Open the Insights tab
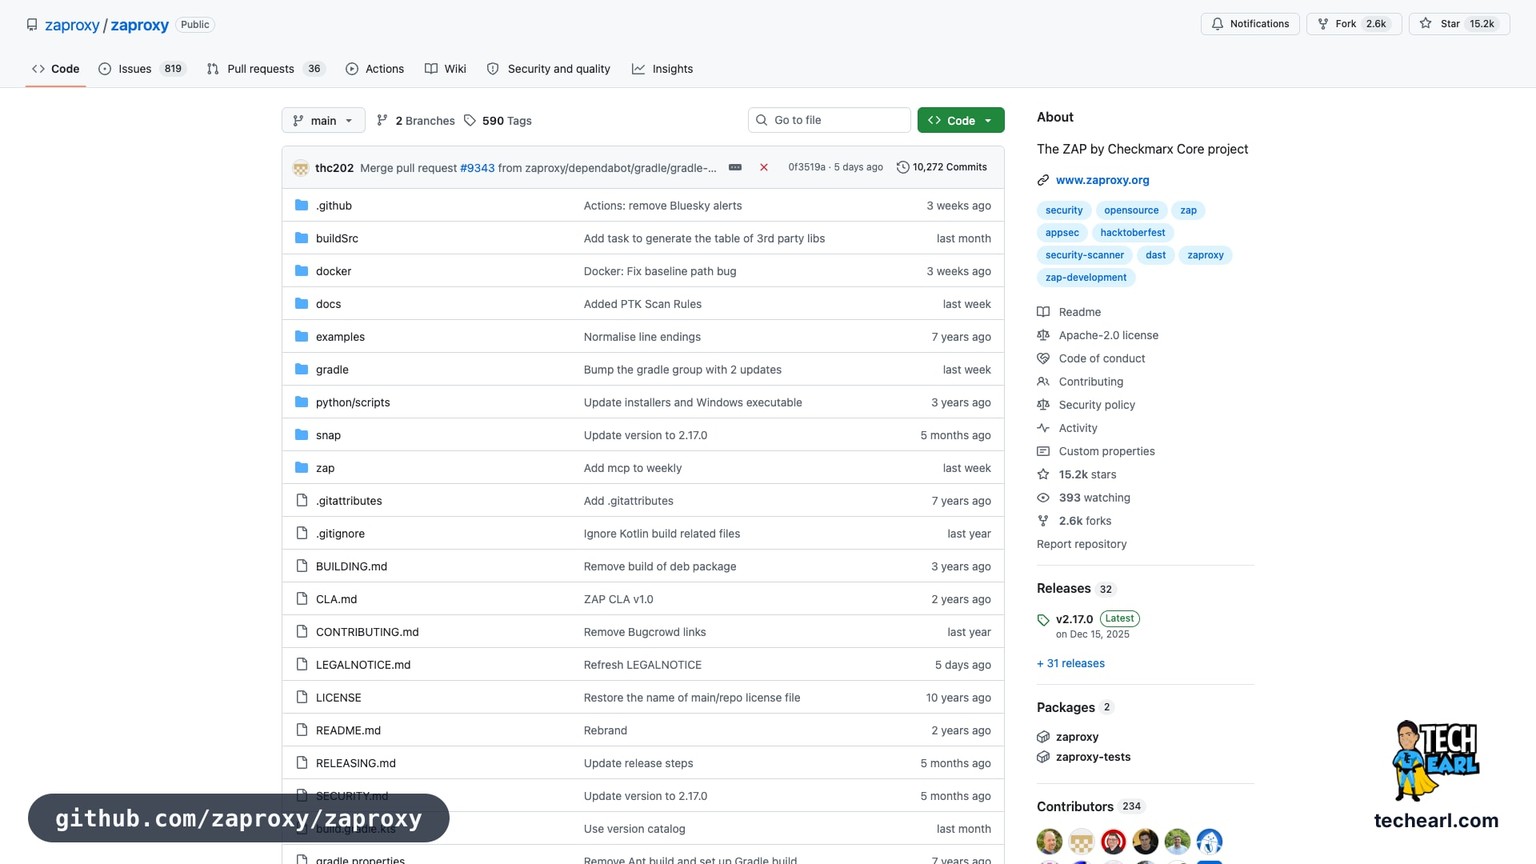 tap(662, 69)
